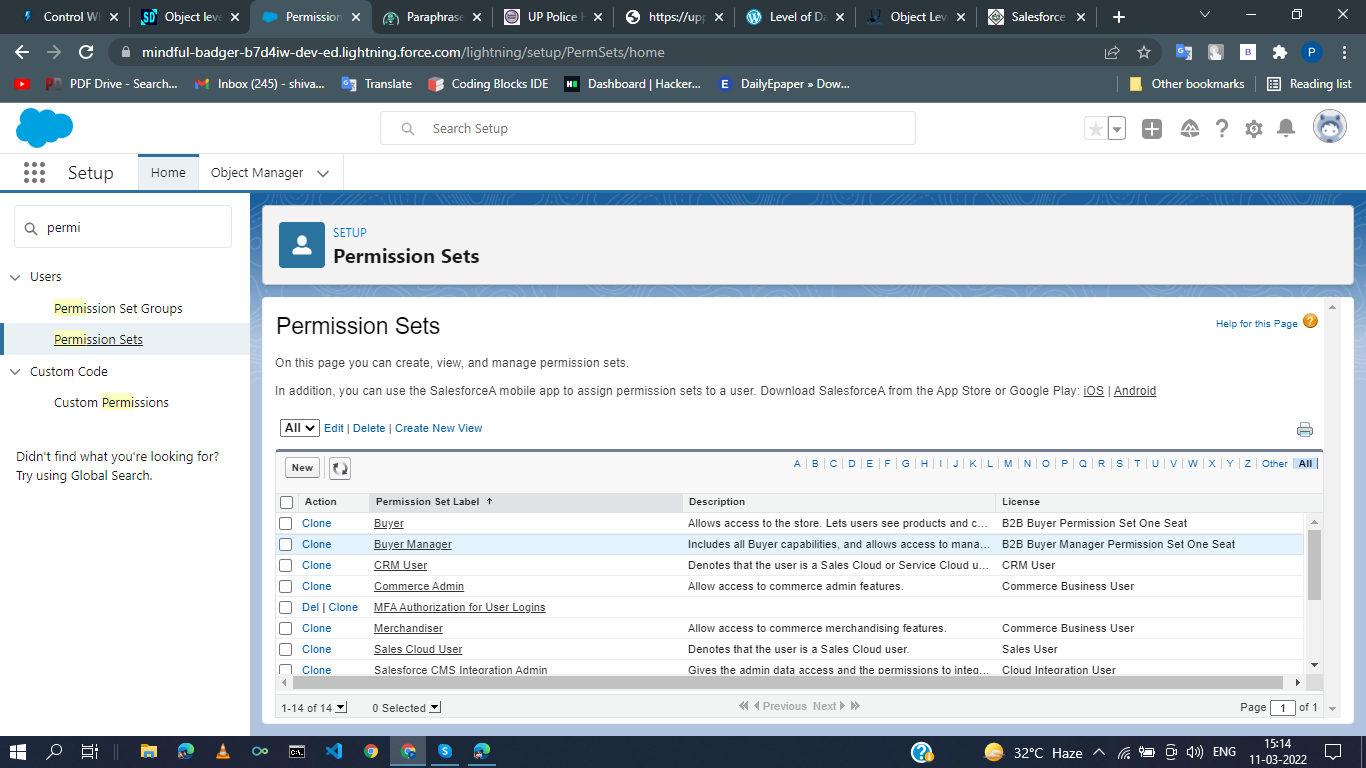Check the Buyer permission set checkbox
Viewport: 1366px width, 768px height.
pos(286,524)
